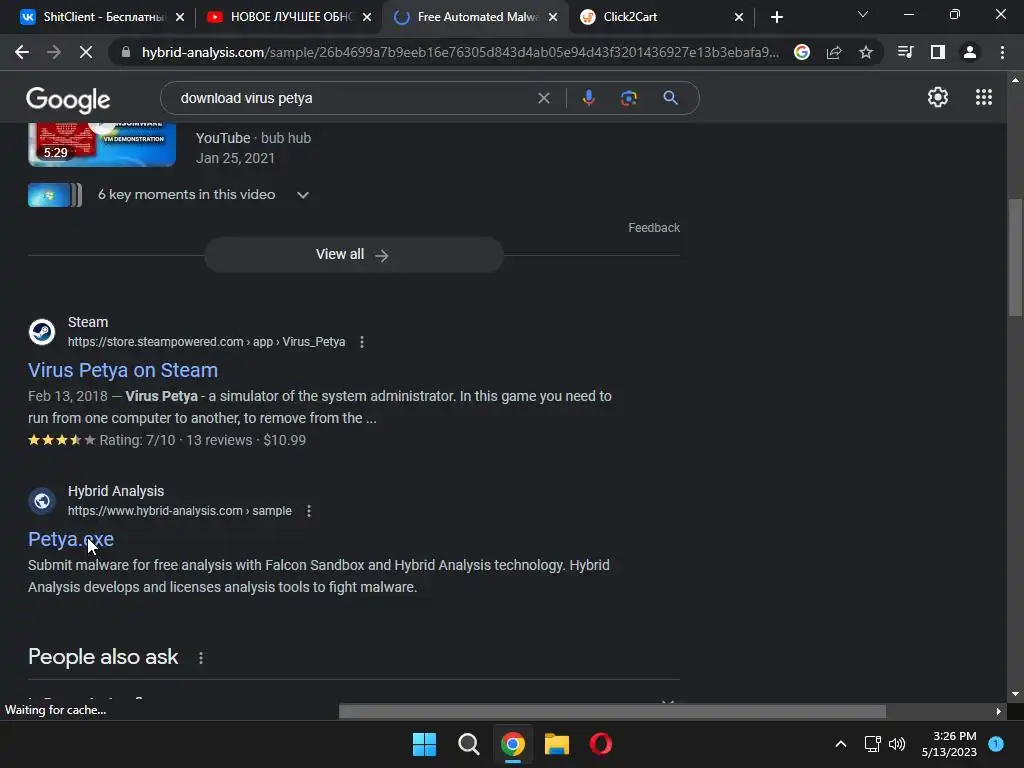The image size is (1024, 768).
Task: Click Hybrid Analysis site URL breadcrumb
Action: coord(180,511)
